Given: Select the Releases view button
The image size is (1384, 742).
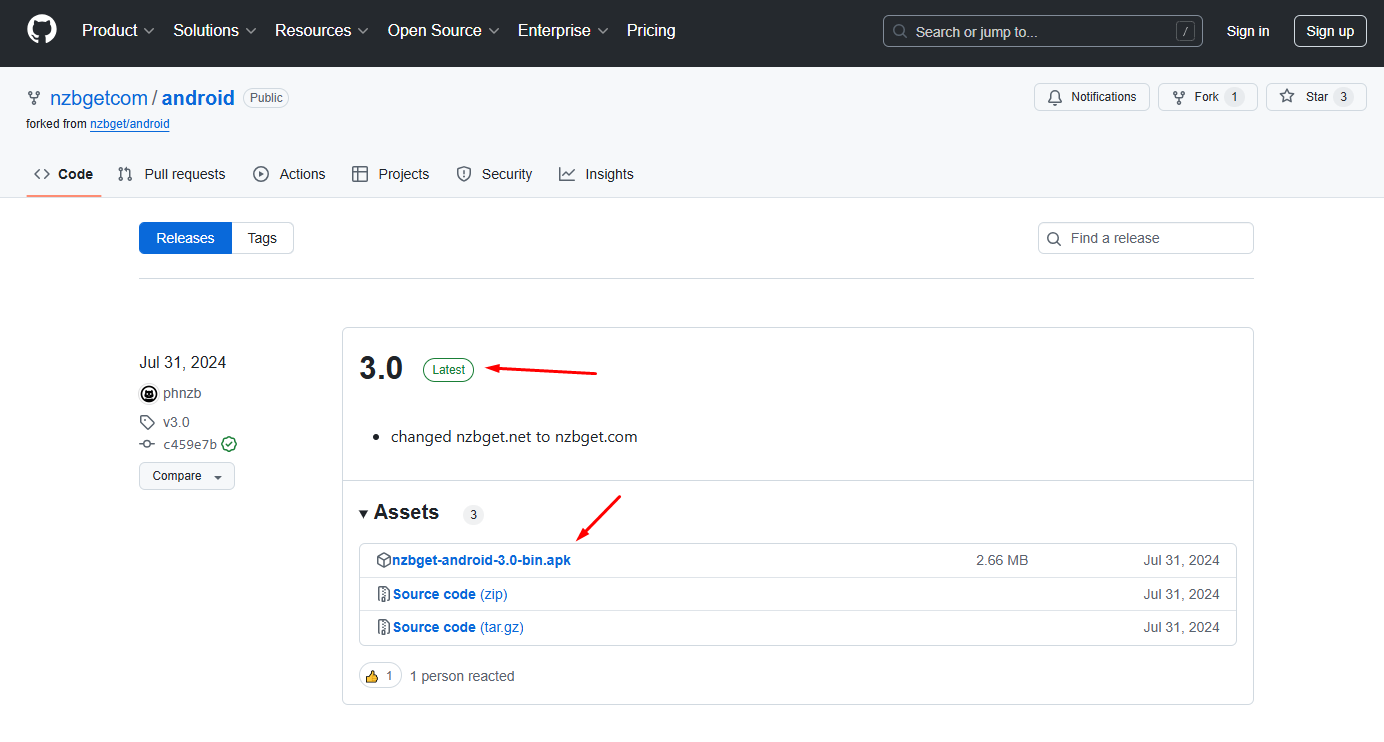Looking at the screenshot, I should point(185,238).
